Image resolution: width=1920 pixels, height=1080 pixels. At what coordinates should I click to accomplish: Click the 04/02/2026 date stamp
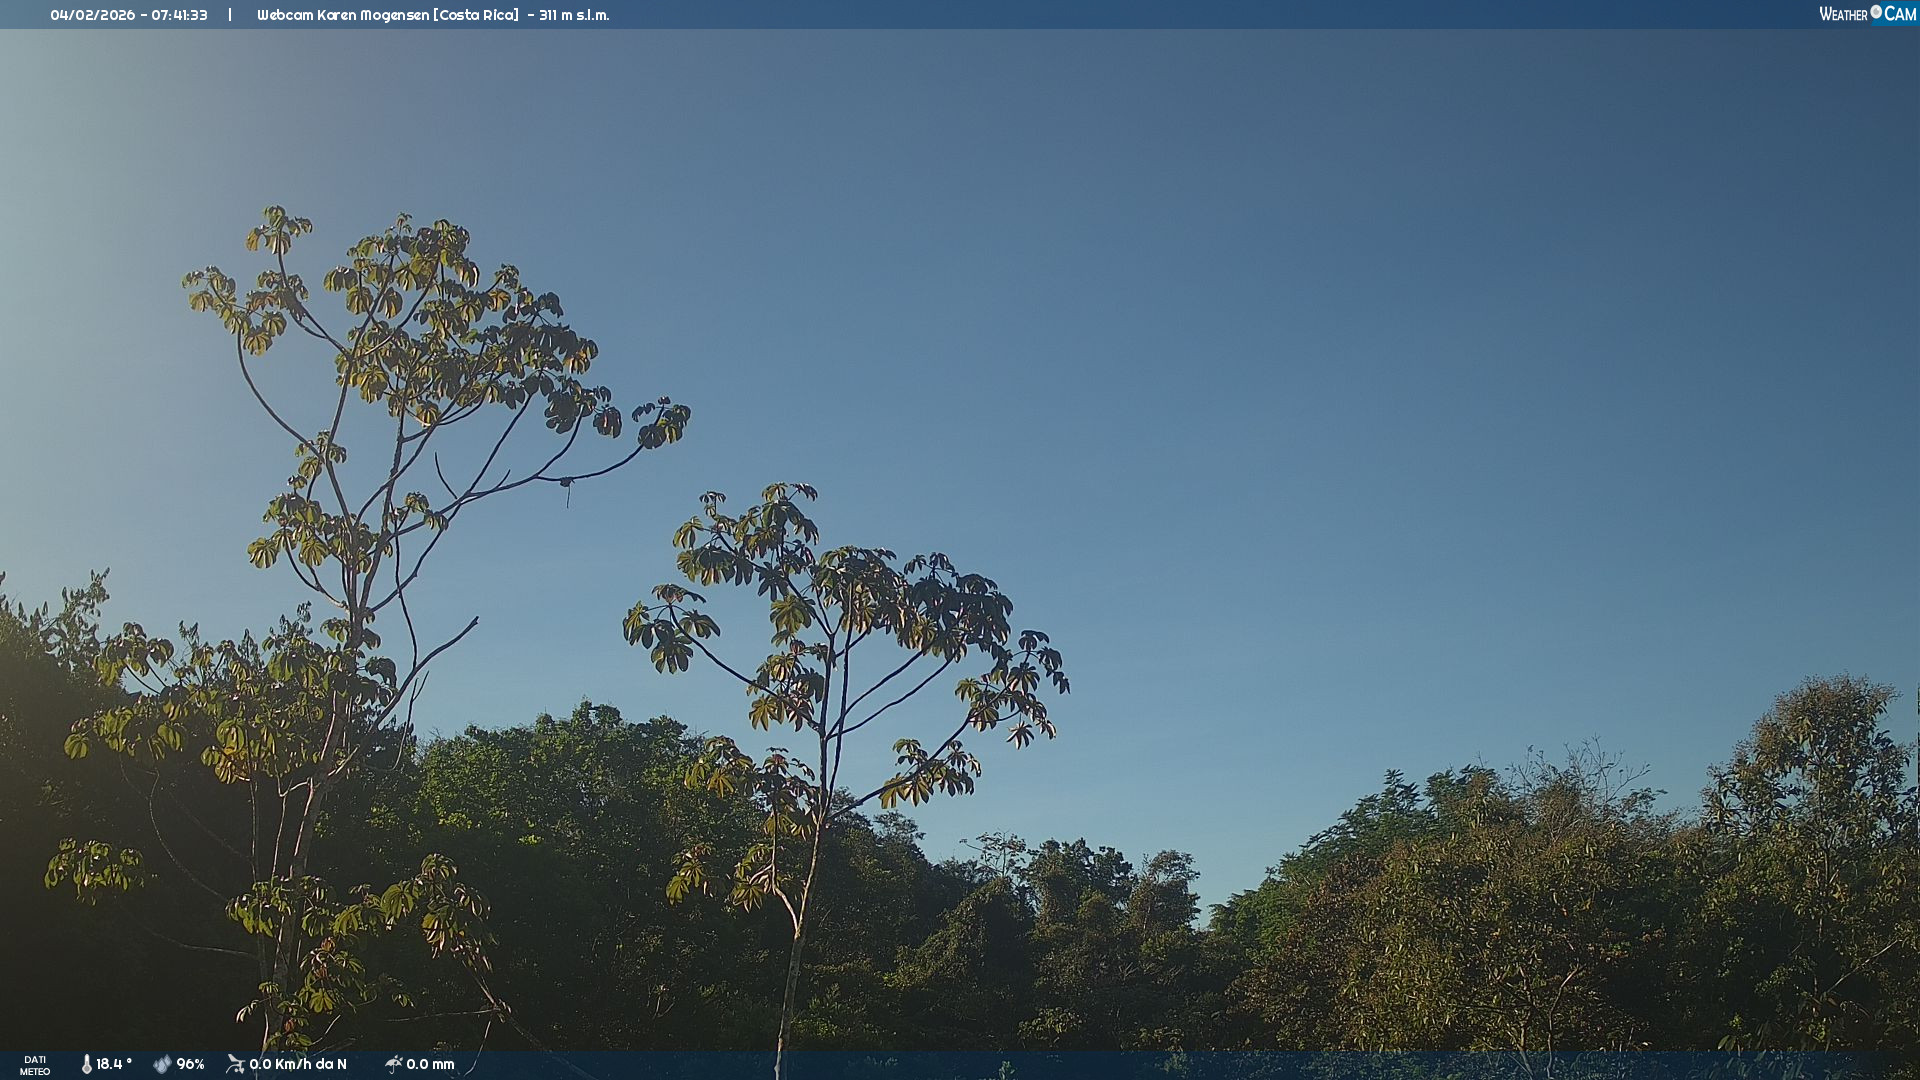[92, 15]
